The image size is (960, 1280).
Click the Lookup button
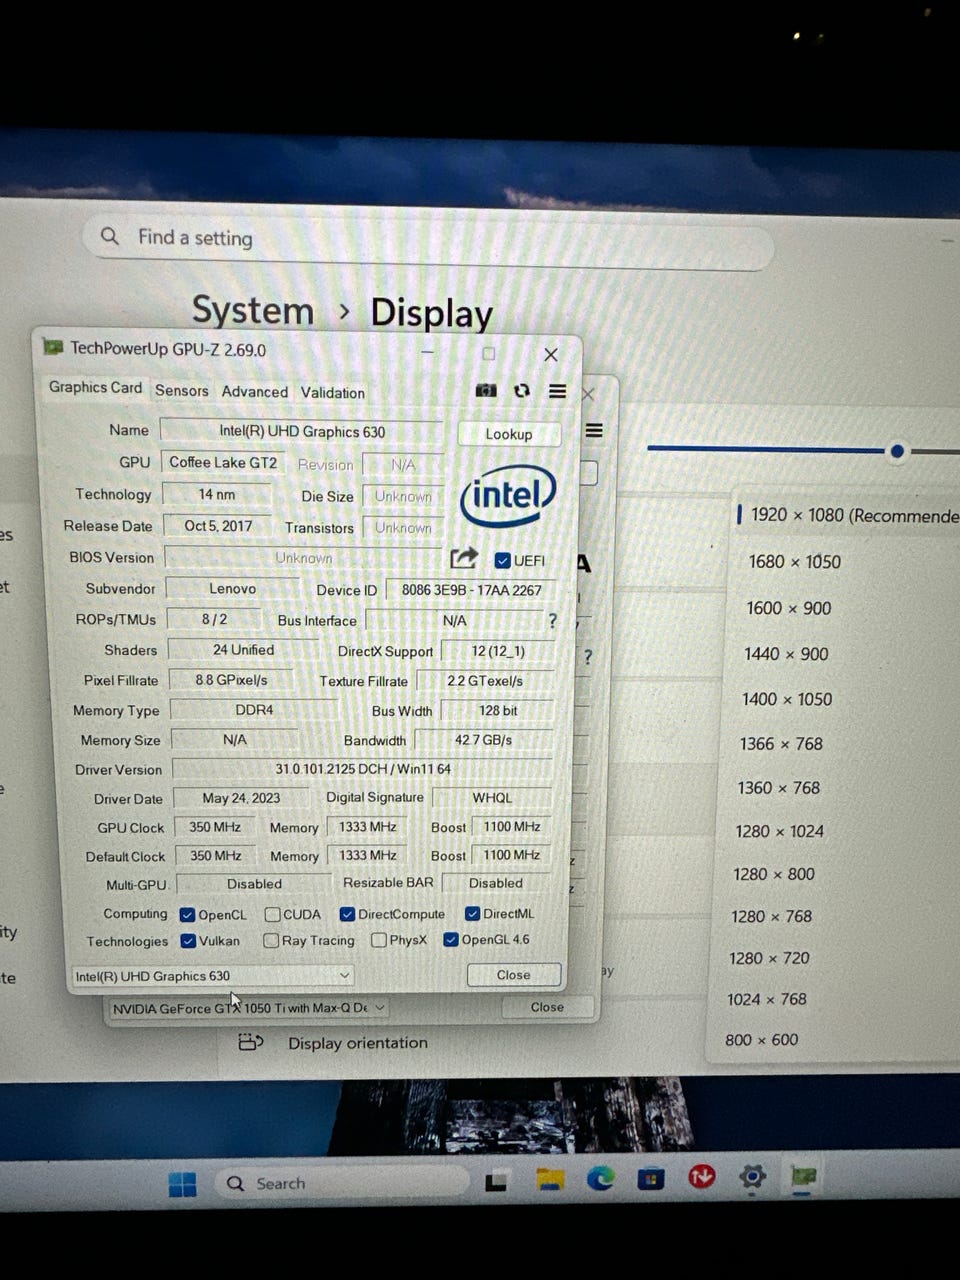509,434
